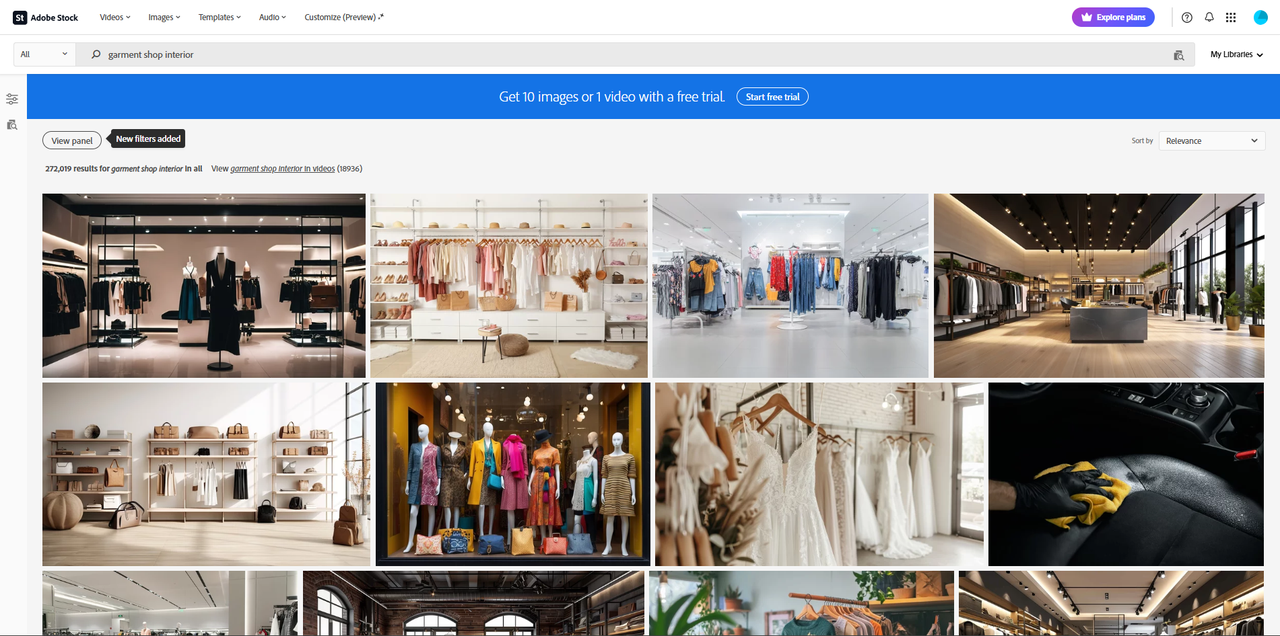Open the colorful mannequin shop window thumbnail
1280x636 pixels.
pos(511,472)
